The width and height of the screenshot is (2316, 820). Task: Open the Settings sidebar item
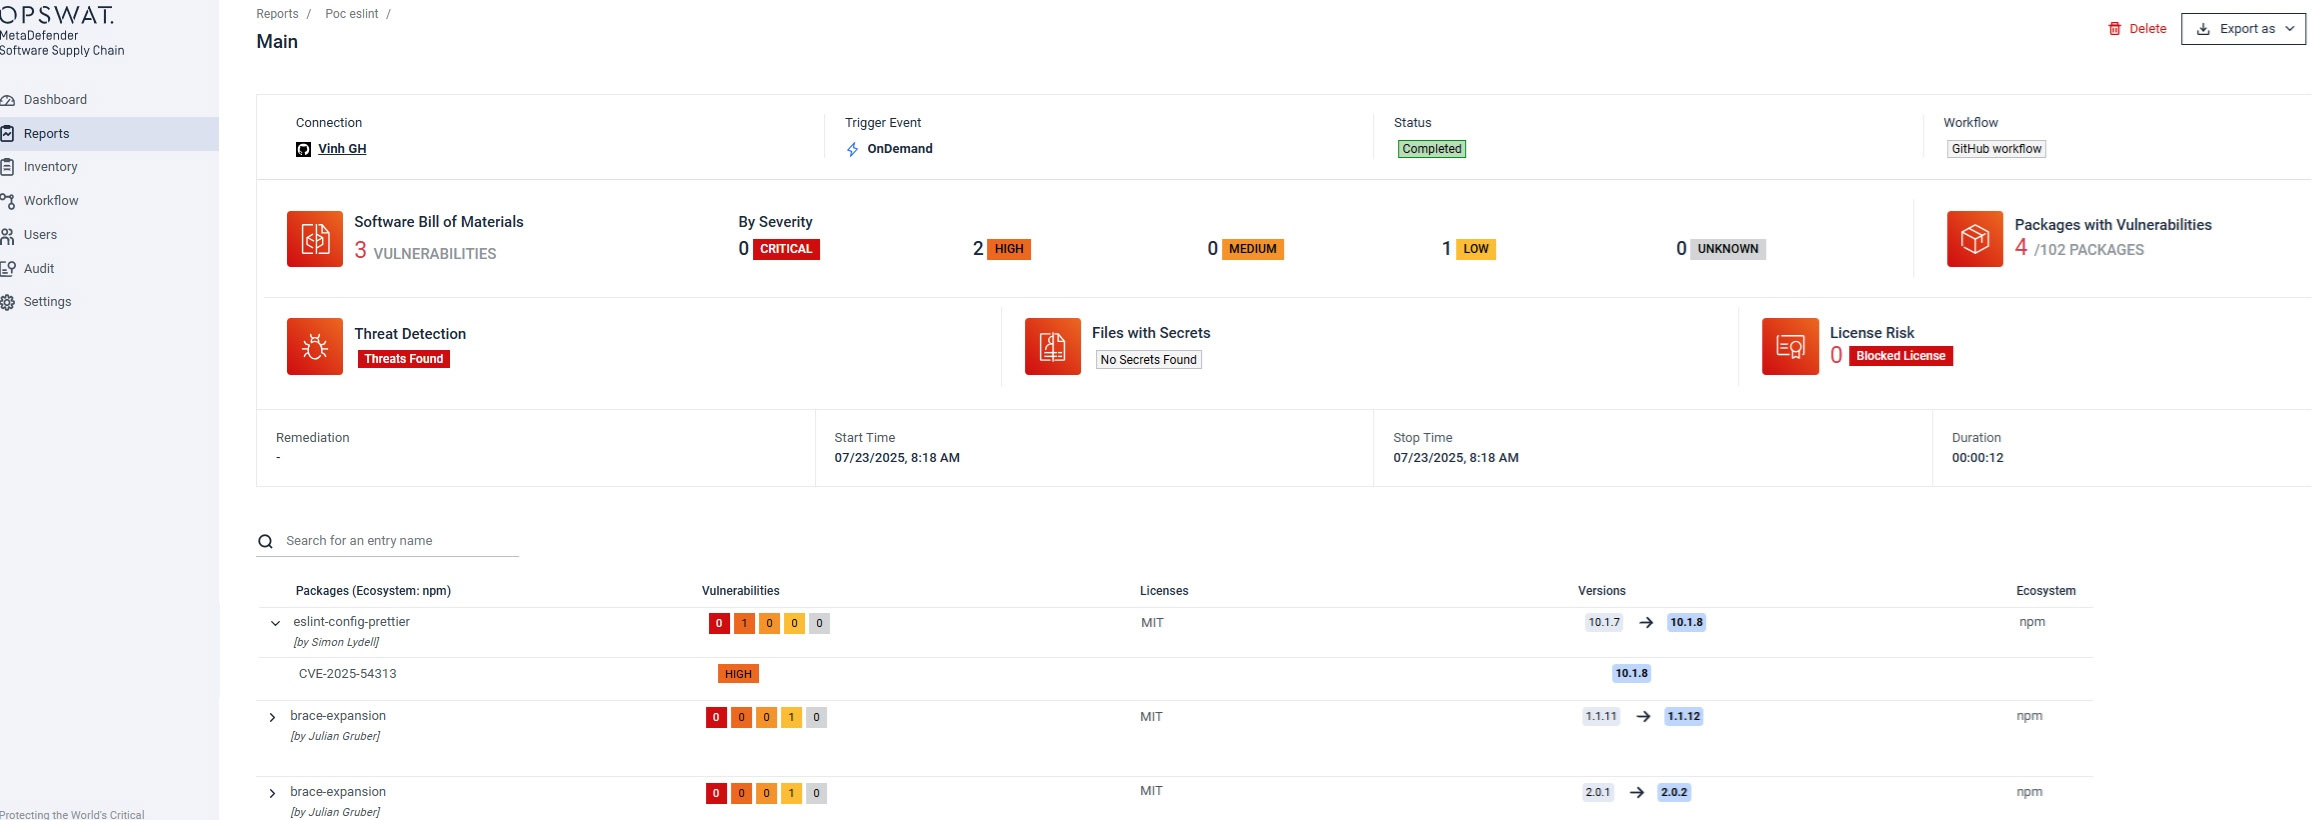coord(47,302)
